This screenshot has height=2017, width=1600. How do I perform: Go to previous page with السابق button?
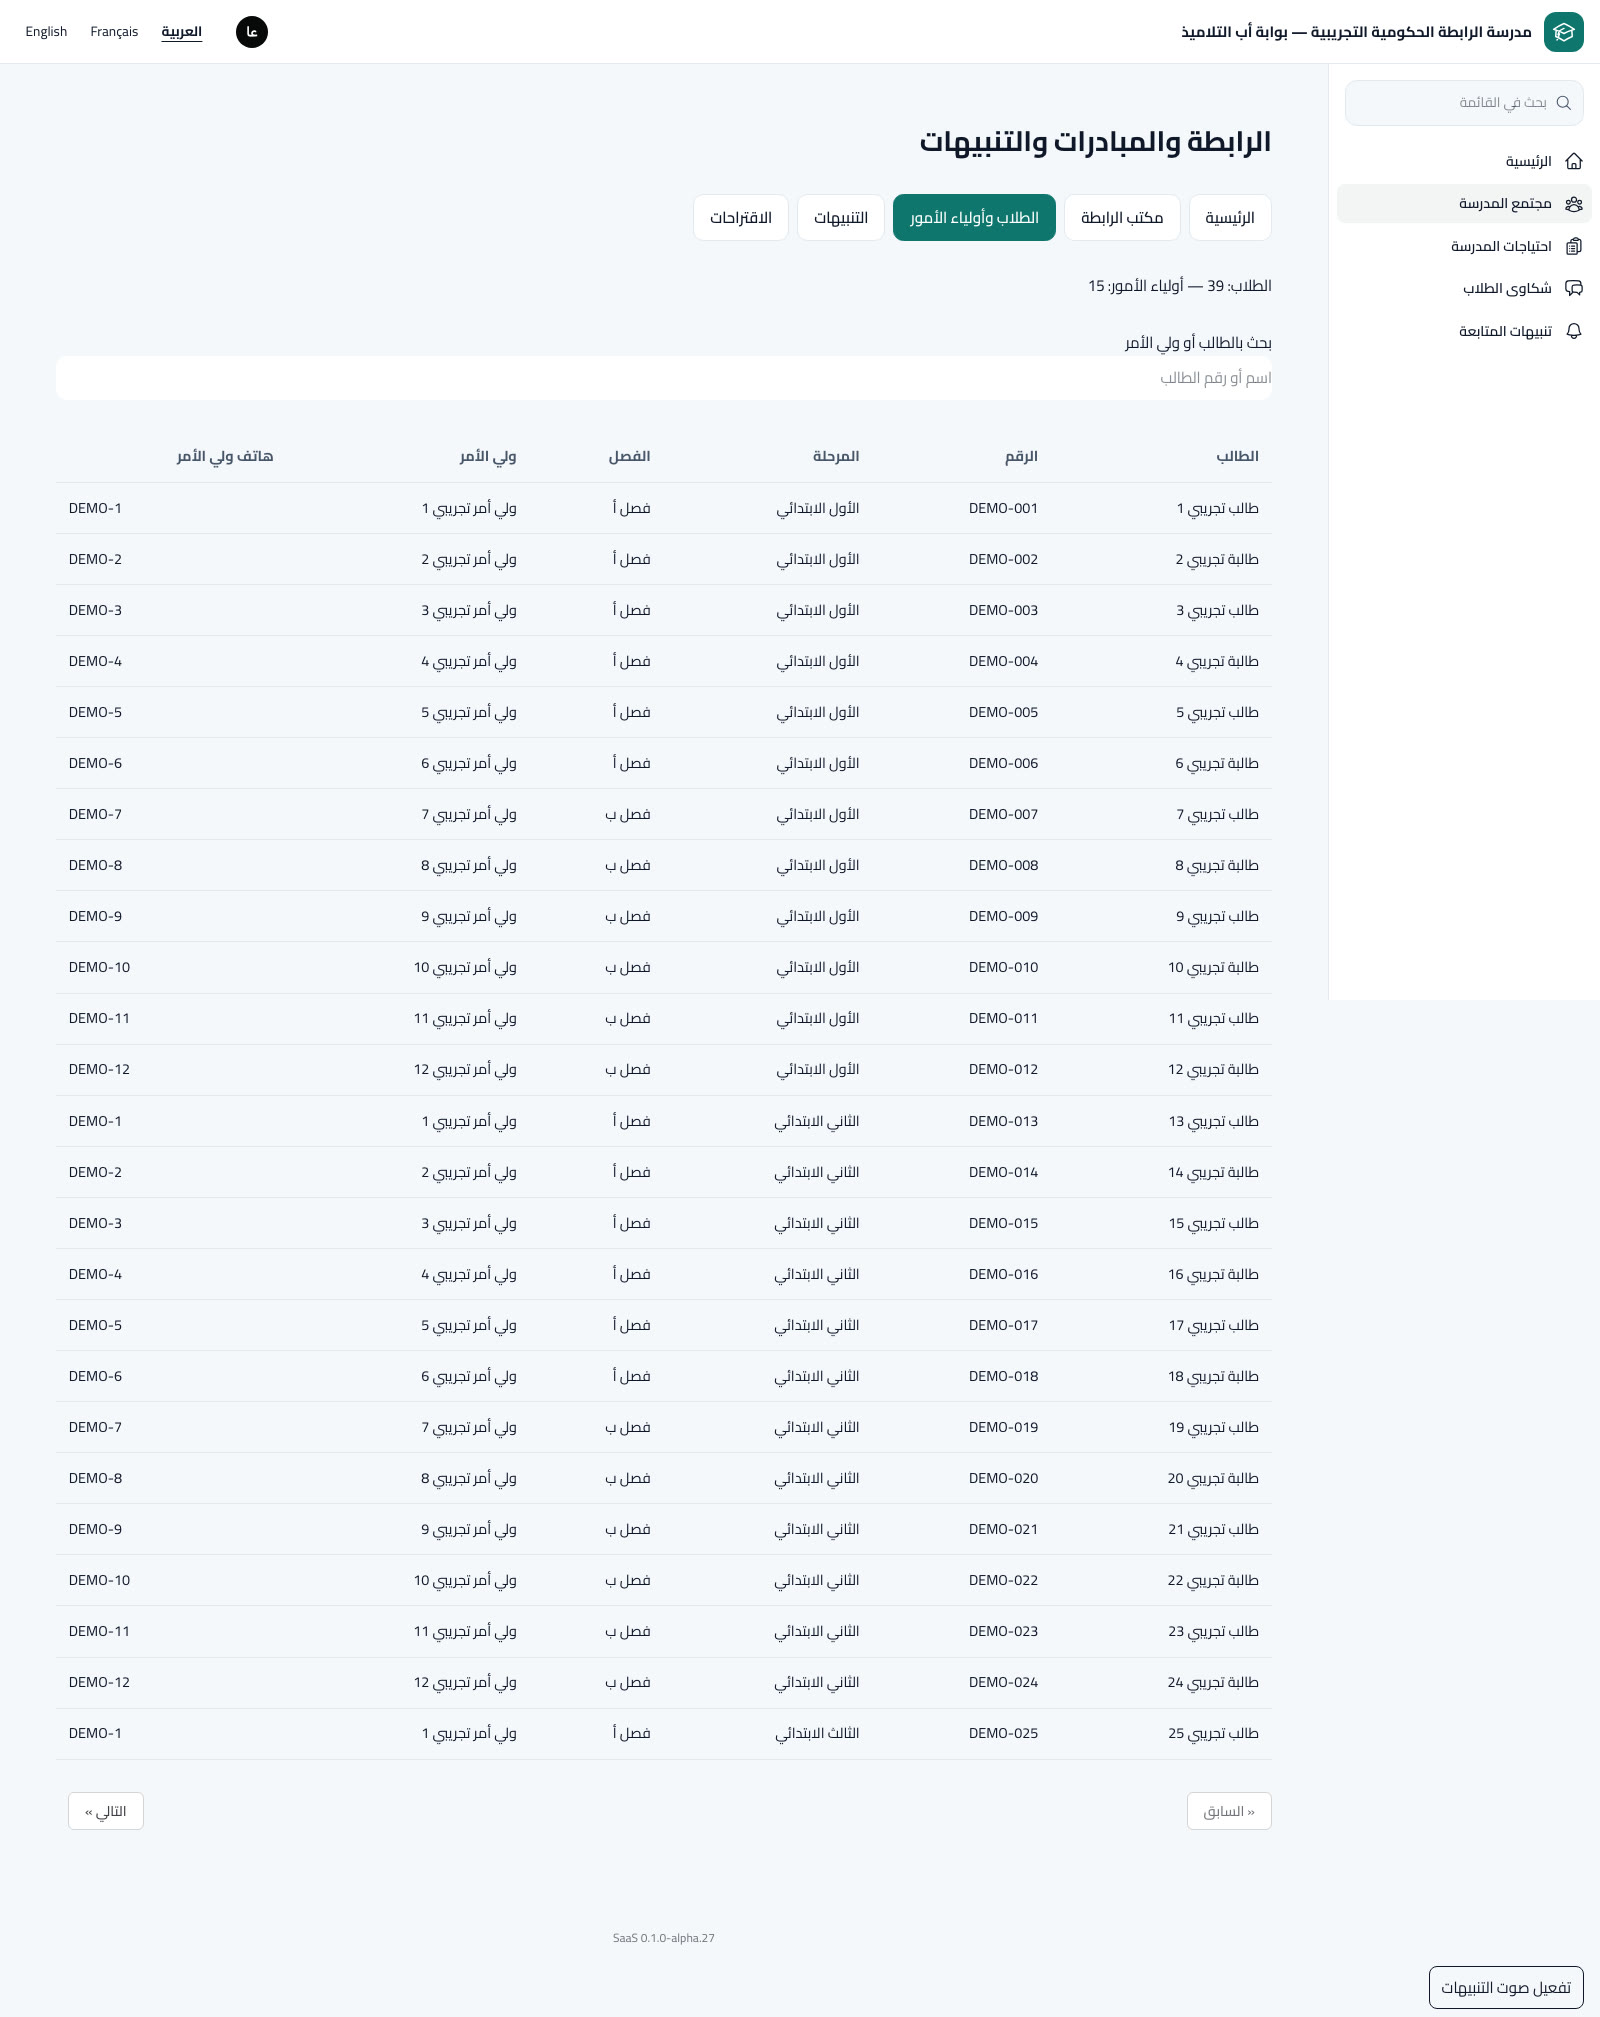[x=1229, y=1811]
